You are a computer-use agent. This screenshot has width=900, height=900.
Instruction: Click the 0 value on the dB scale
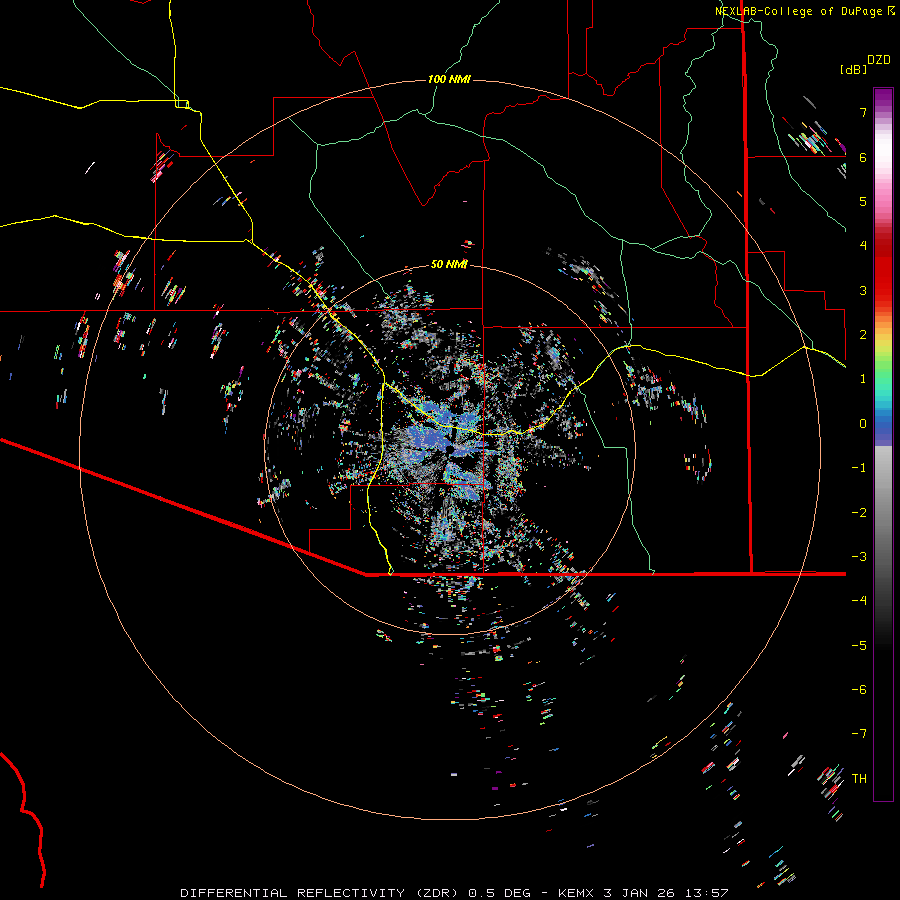click(861, 423)
